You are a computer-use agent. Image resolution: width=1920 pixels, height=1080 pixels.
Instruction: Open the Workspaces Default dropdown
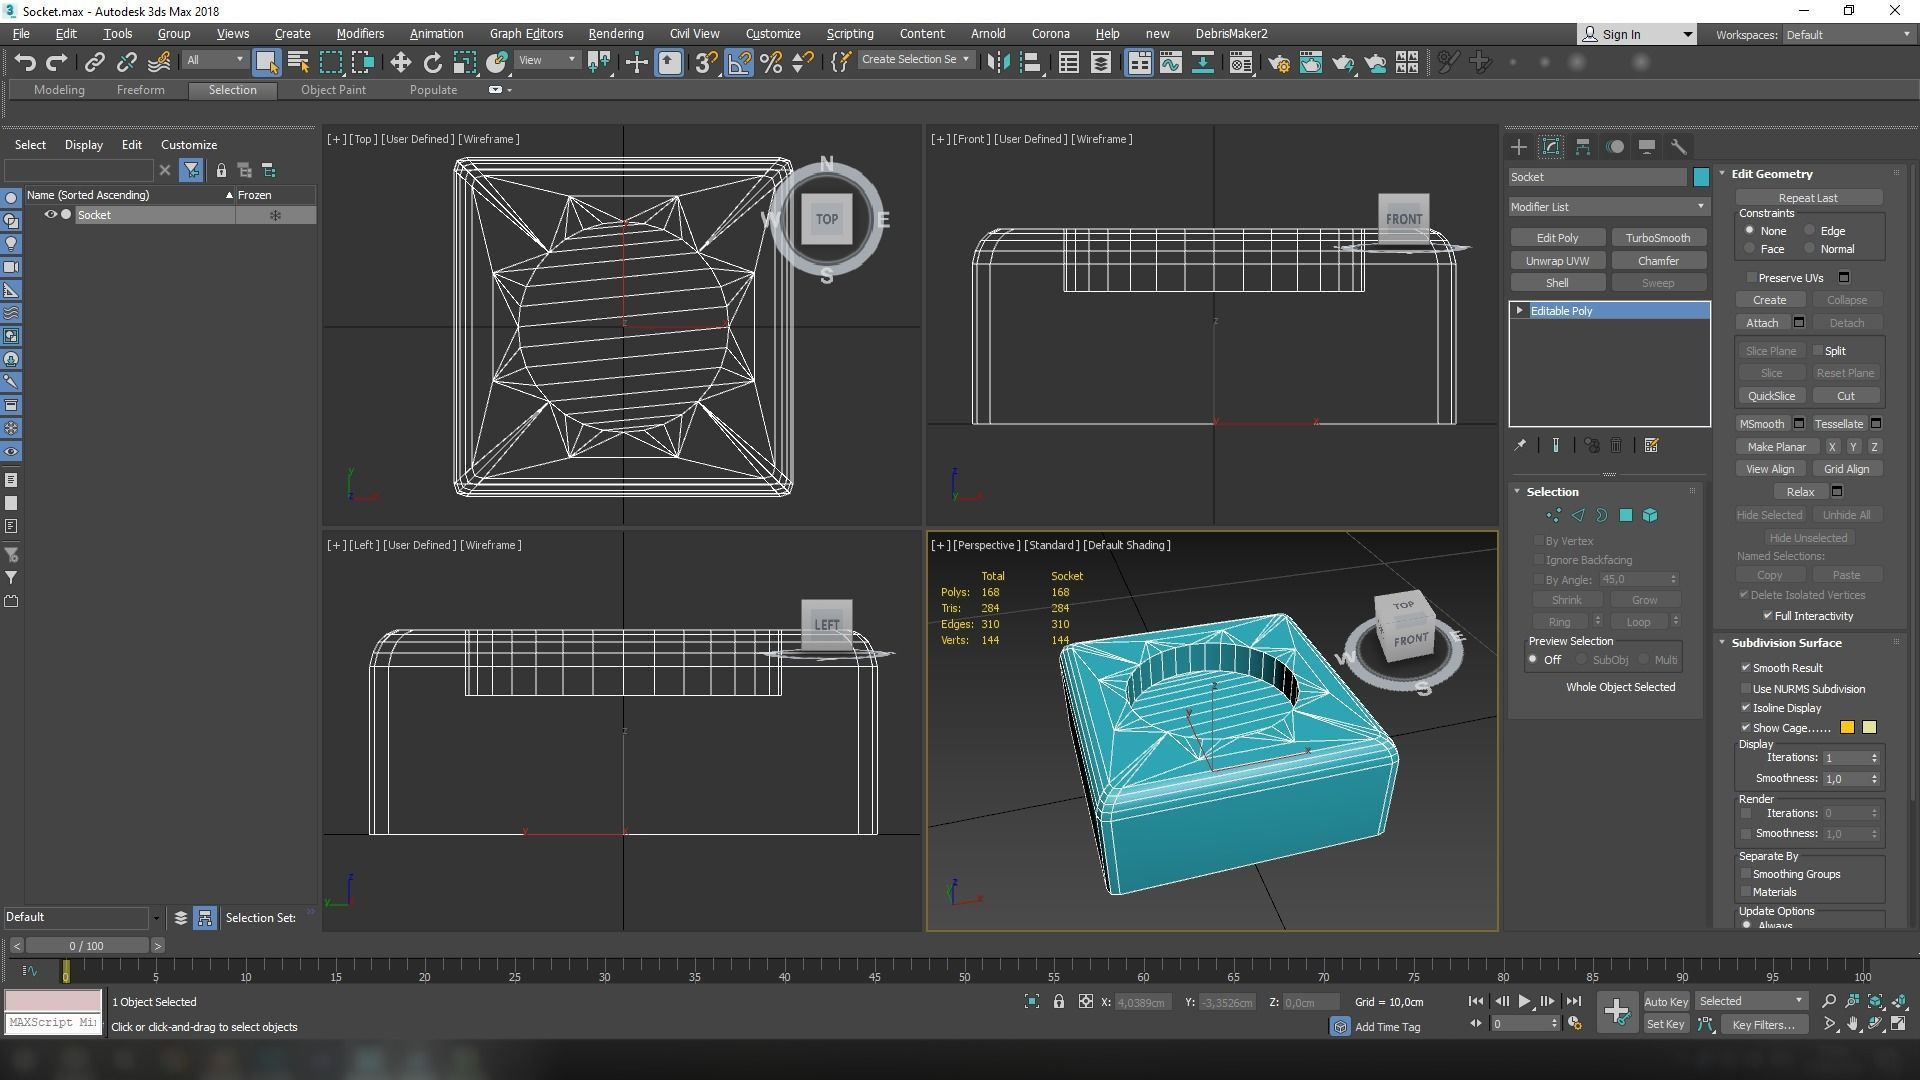click(1848, 34)
